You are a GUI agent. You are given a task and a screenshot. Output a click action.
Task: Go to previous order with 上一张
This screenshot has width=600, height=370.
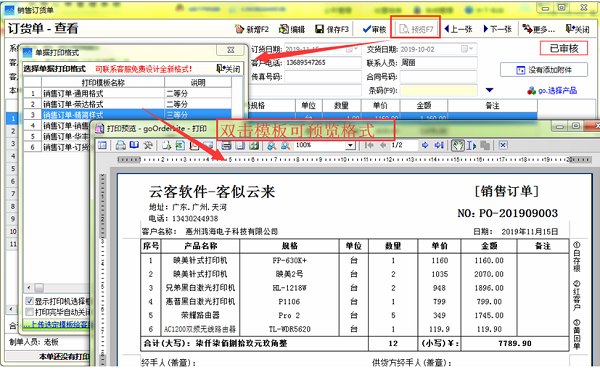point(458,29)
